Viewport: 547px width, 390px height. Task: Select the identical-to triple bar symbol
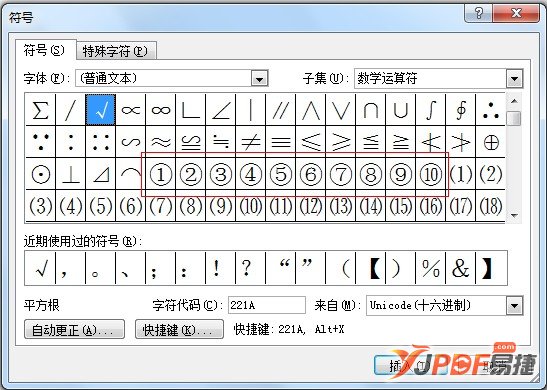(x=280, y=142)
